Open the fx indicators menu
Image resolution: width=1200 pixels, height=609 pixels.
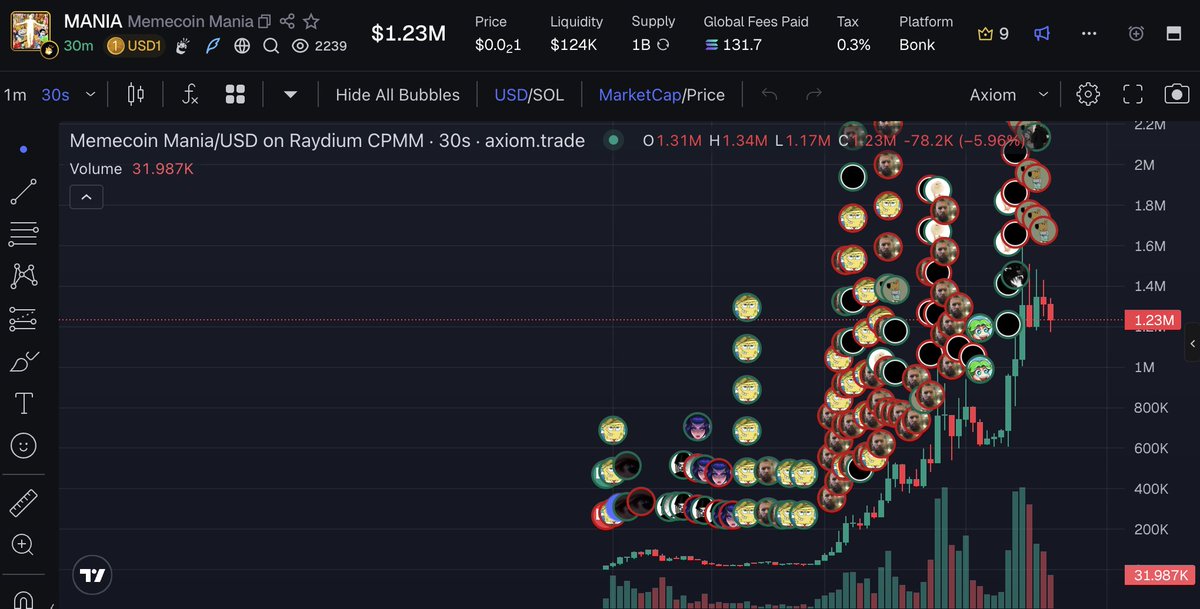pyautogui.click(x=190, y=95)
